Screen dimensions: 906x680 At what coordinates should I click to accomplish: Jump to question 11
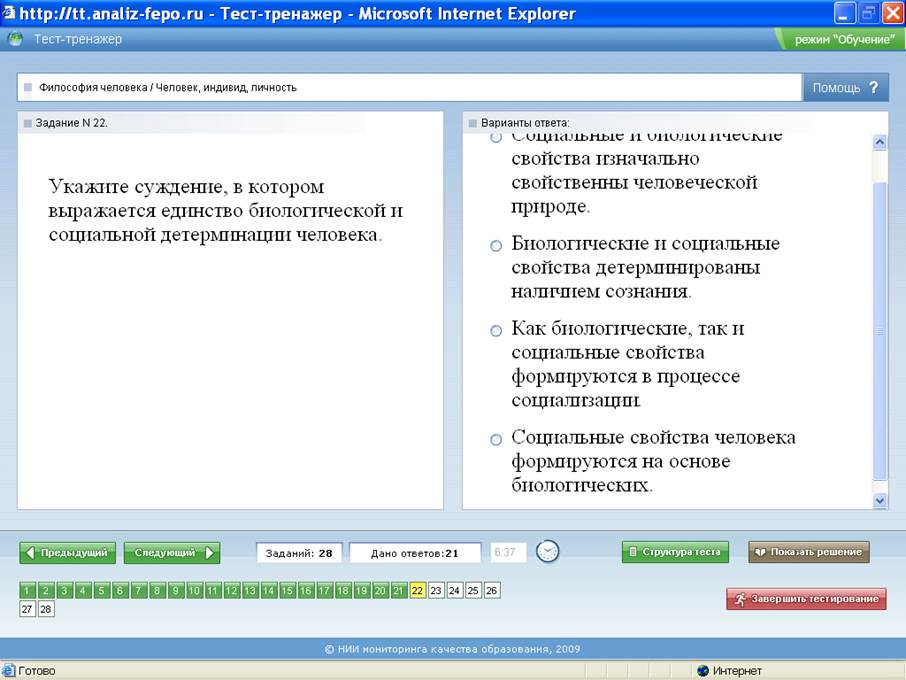point(213,590)
